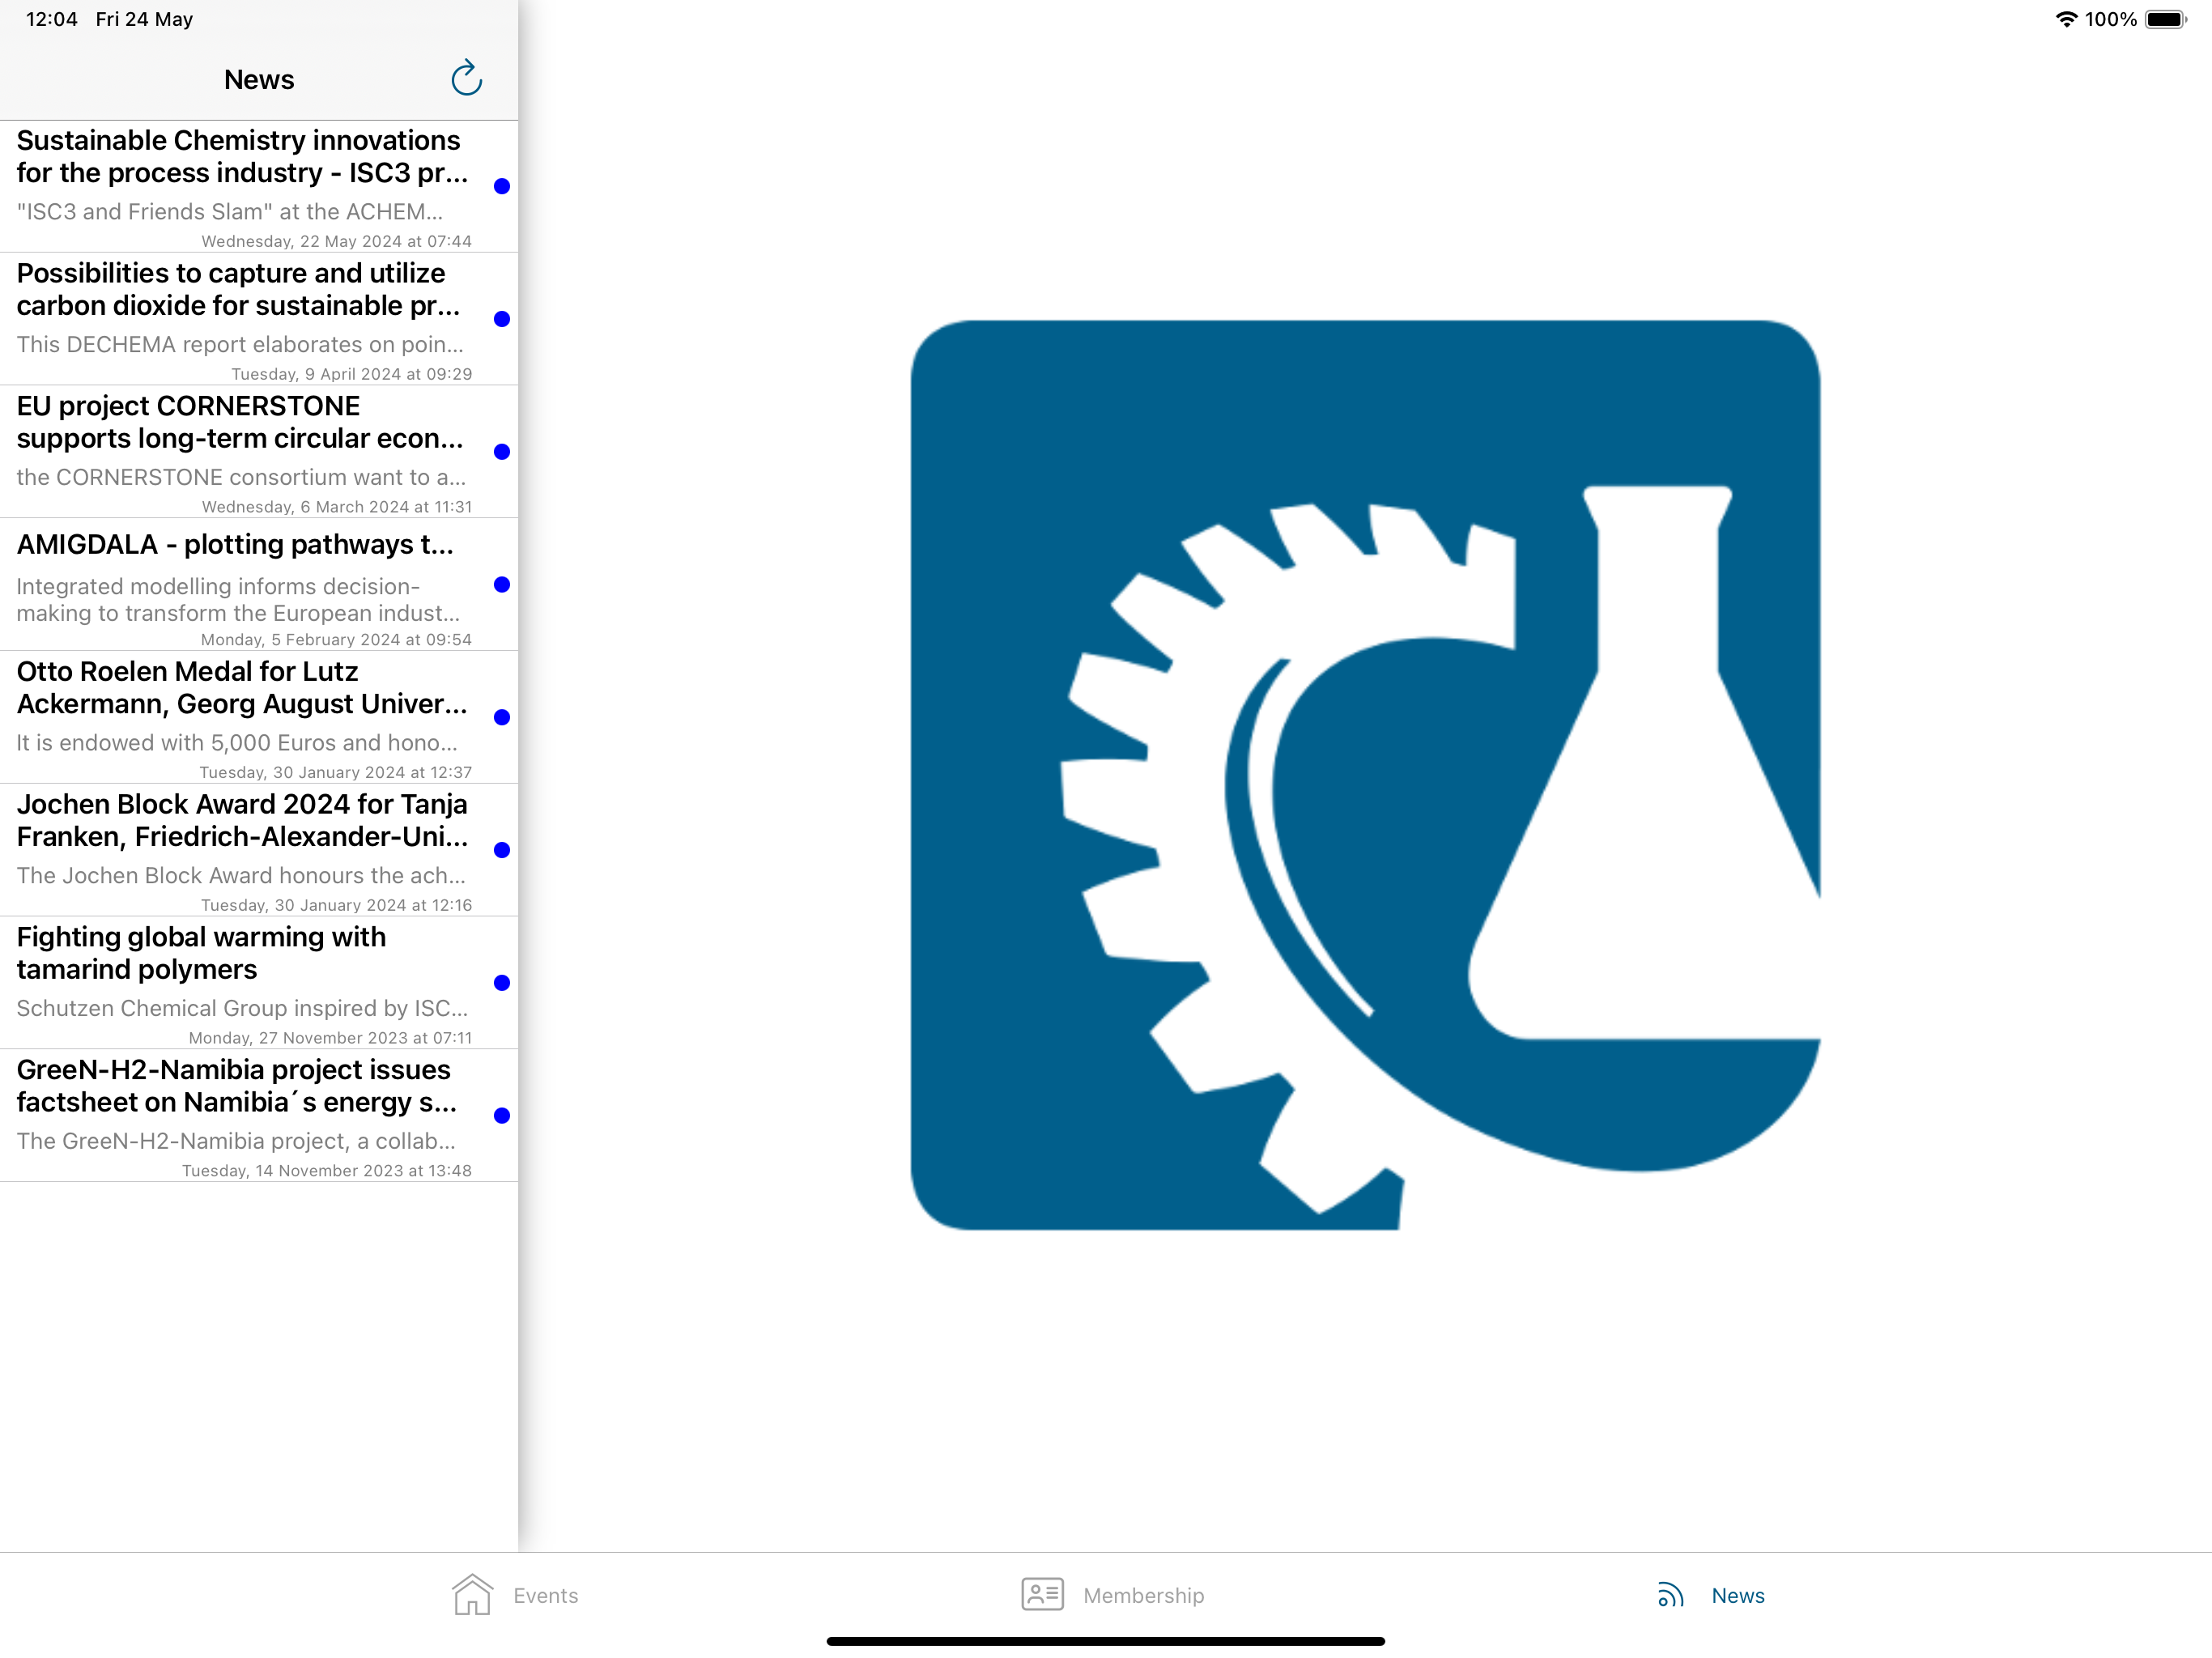Open Jochen Block Award 2024 article

(x=259, y=851)
